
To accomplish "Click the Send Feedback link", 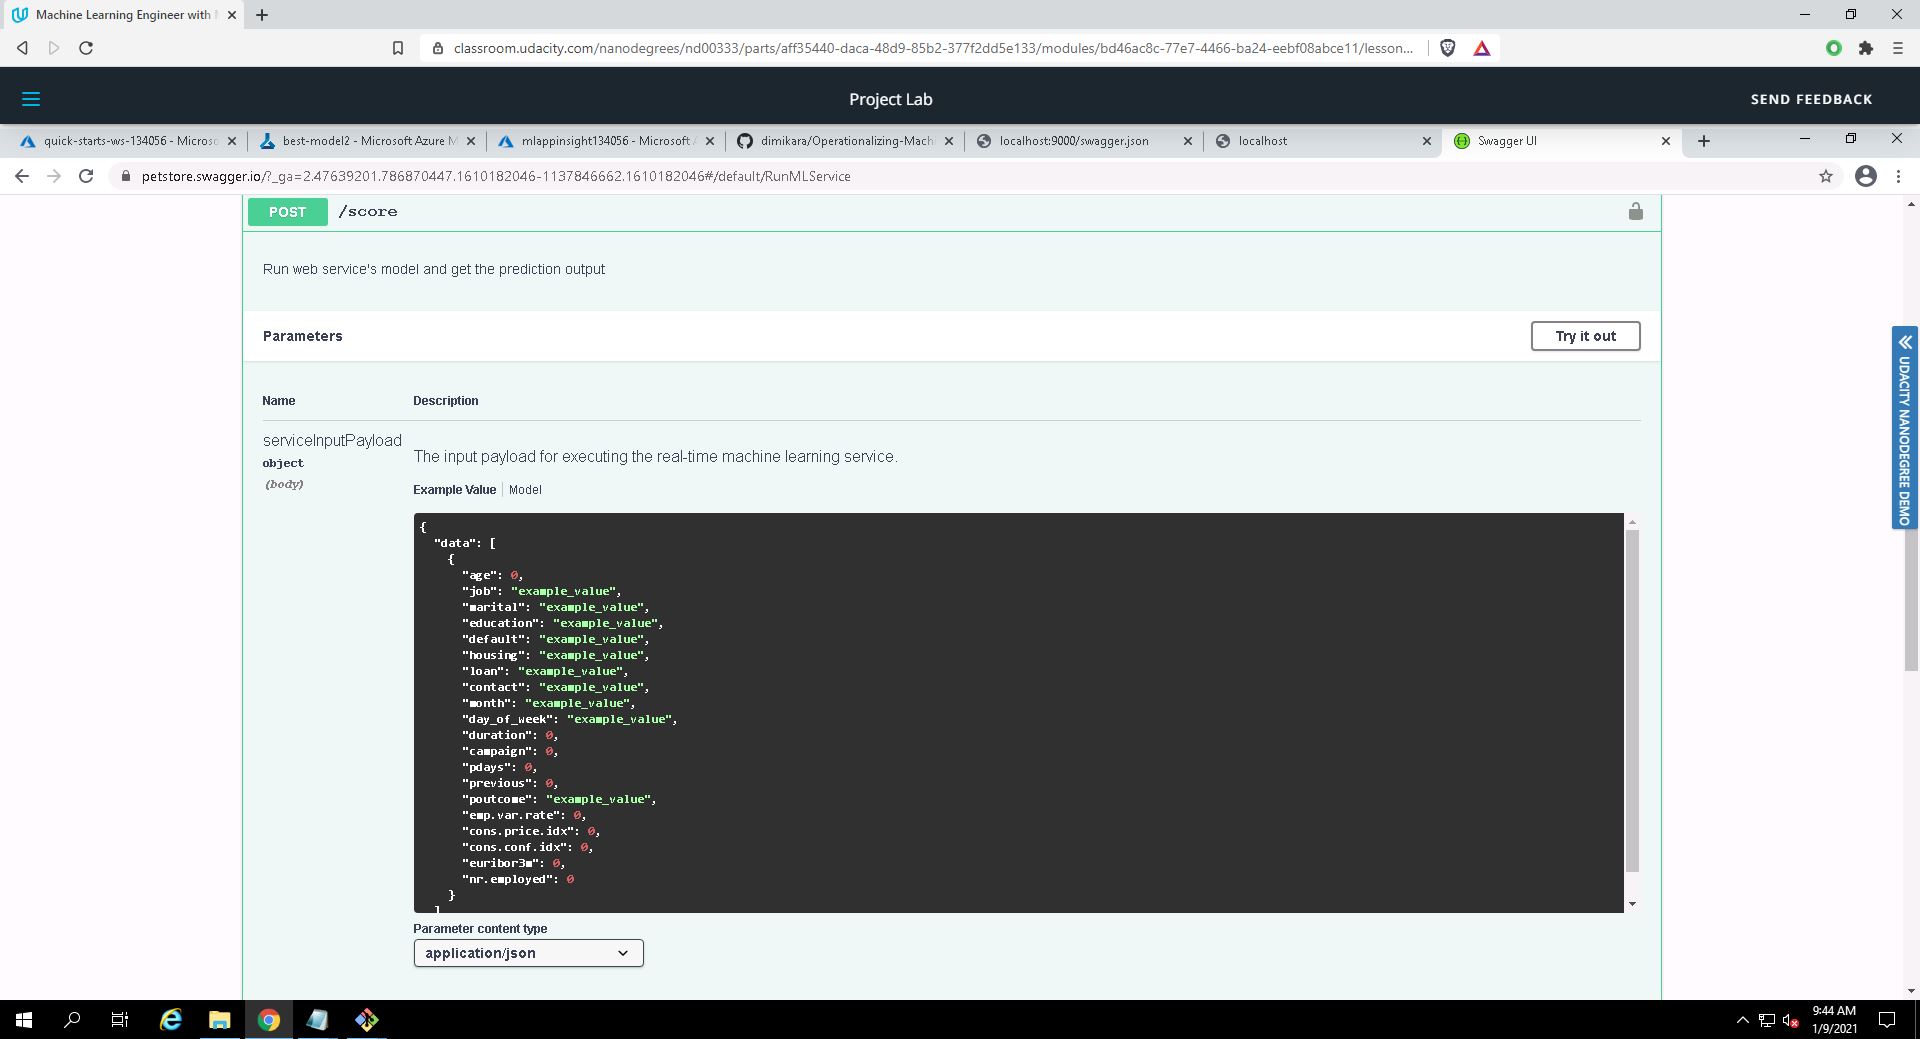I will point(1811,99).
